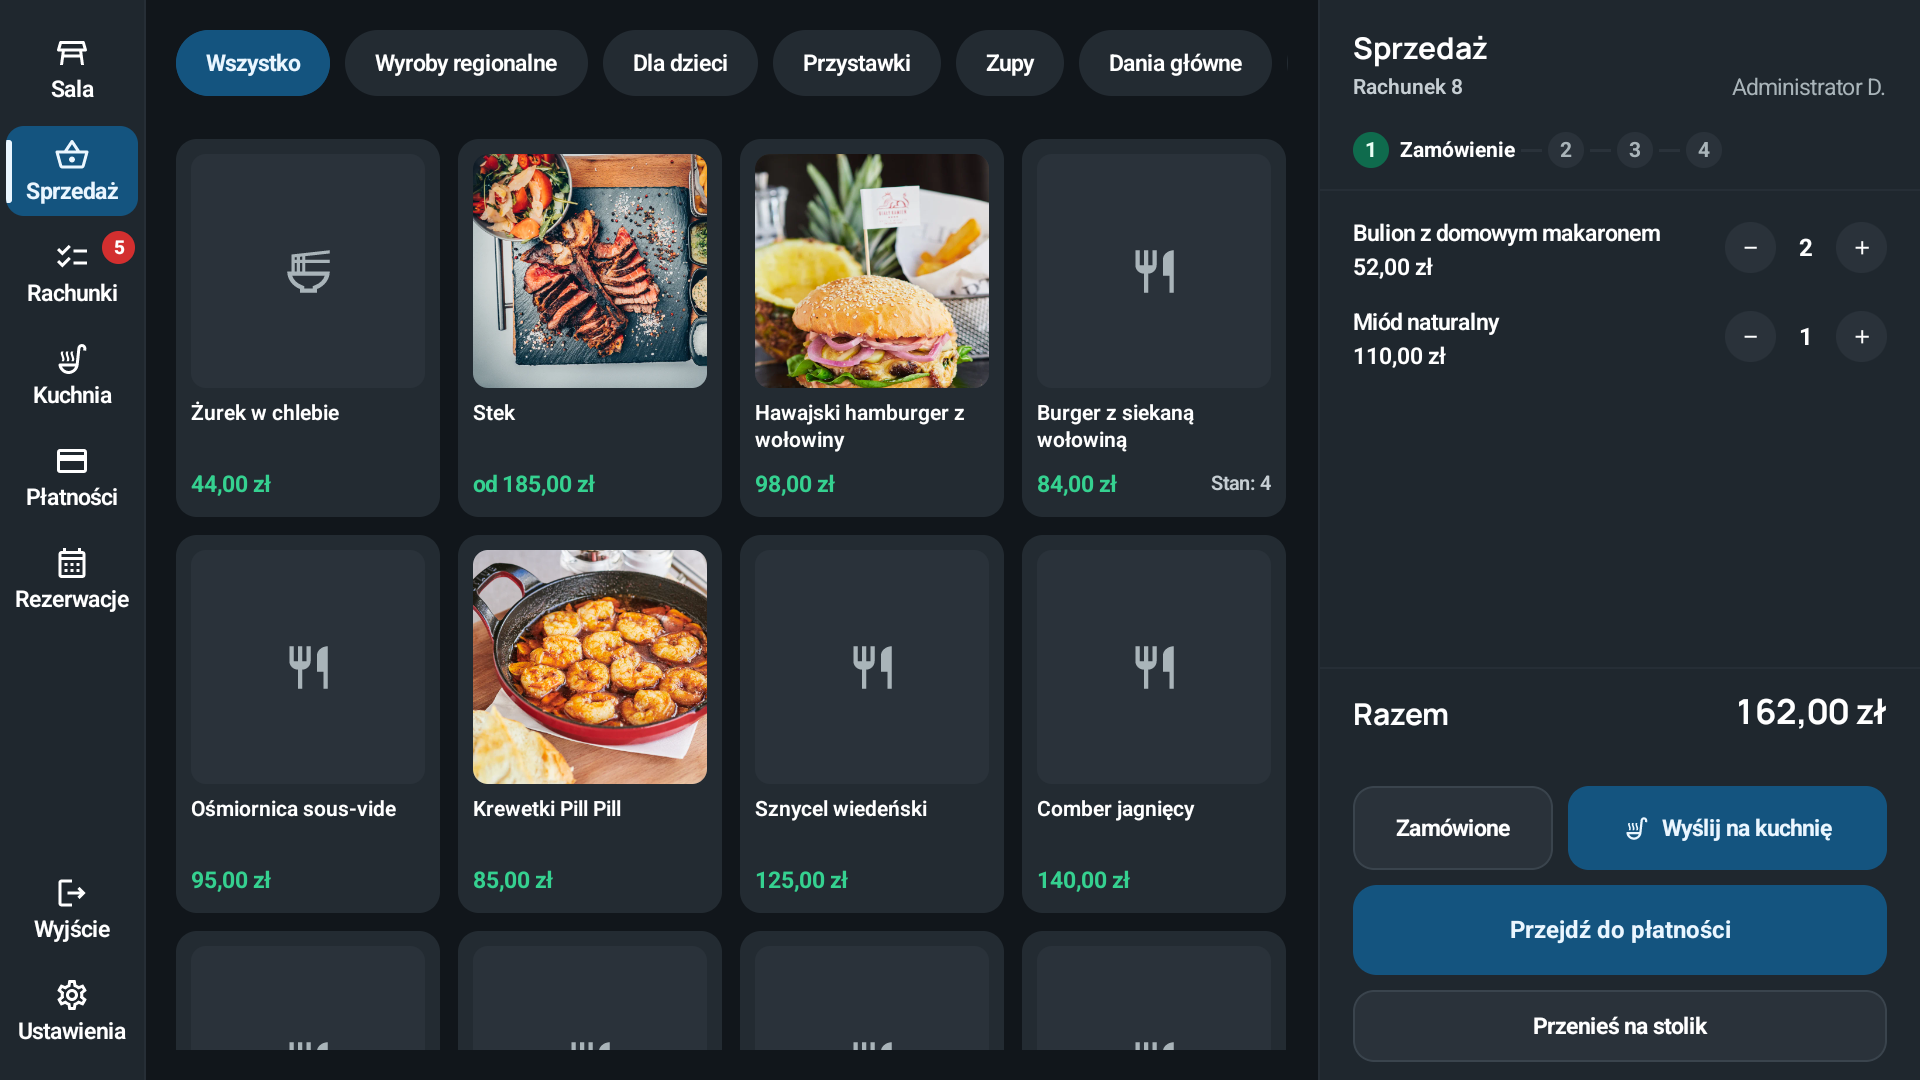Viewport: 1920px width, 1080px height.
Task: Add Krewetki Pill Pill to order
Action: pos(590,724)
